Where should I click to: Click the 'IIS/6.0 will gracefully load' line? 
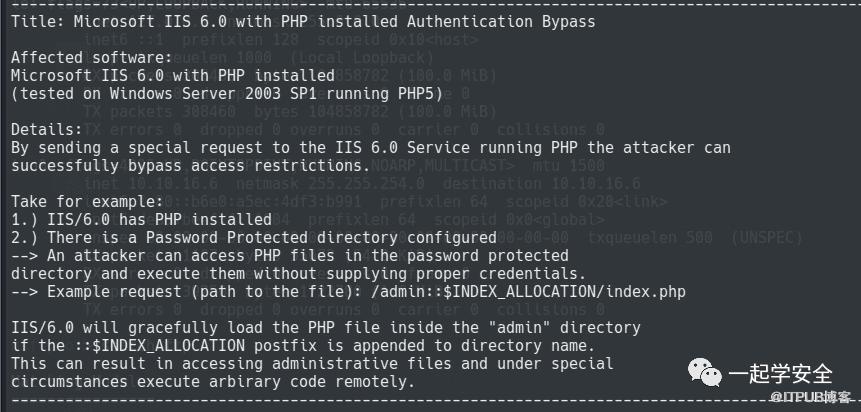(x=325, y=327)
